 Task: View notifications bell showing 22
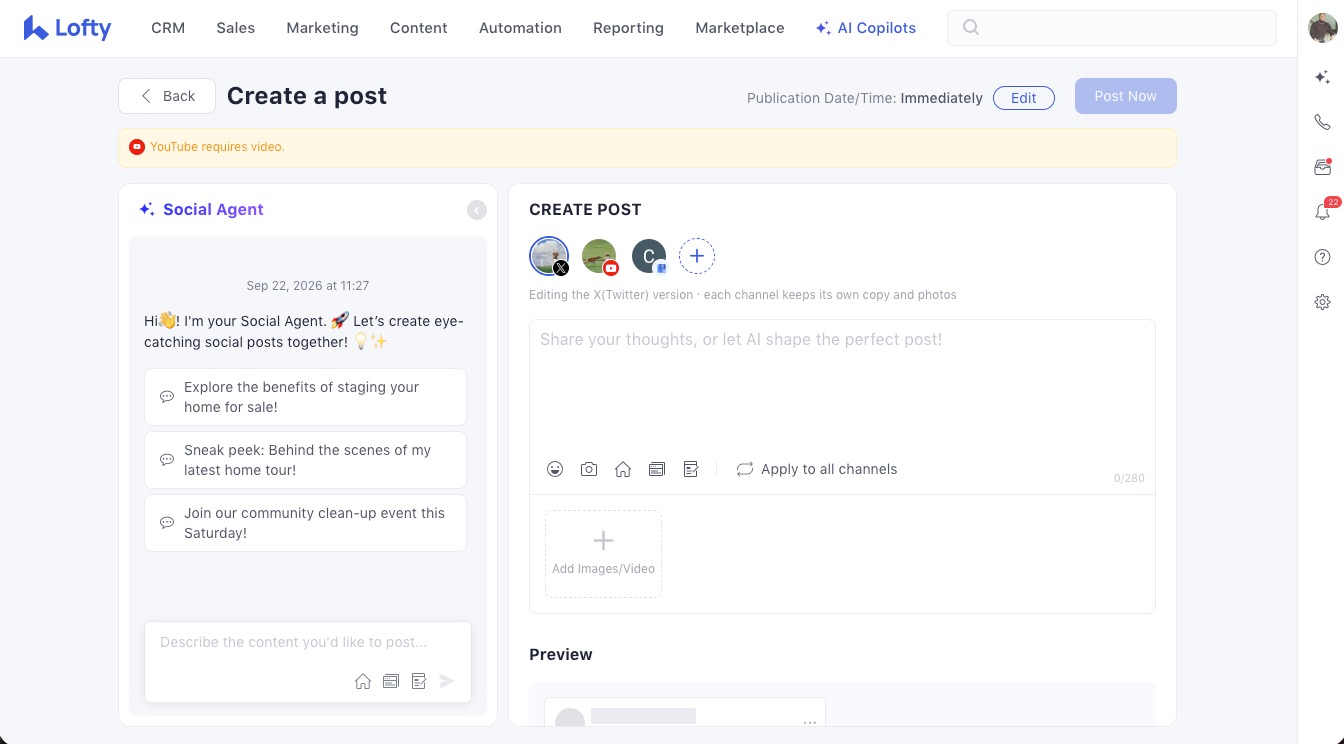click(1322, 212)
